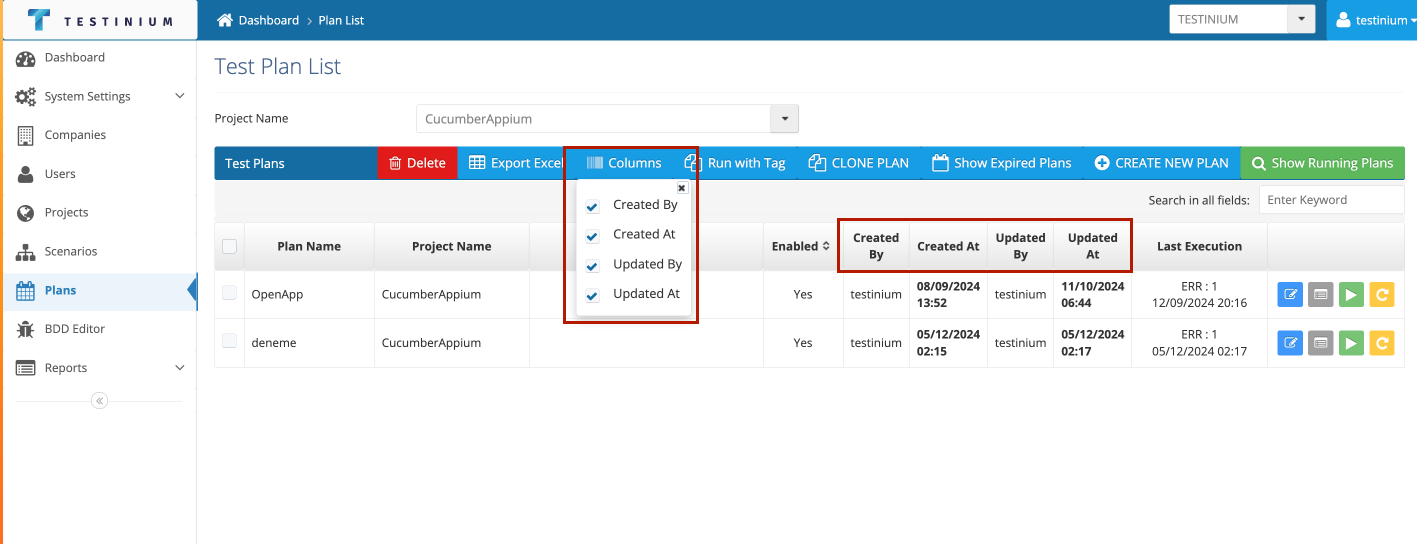
Task: Uncheck the Updated By column checkbox
Action: [592, 266]
